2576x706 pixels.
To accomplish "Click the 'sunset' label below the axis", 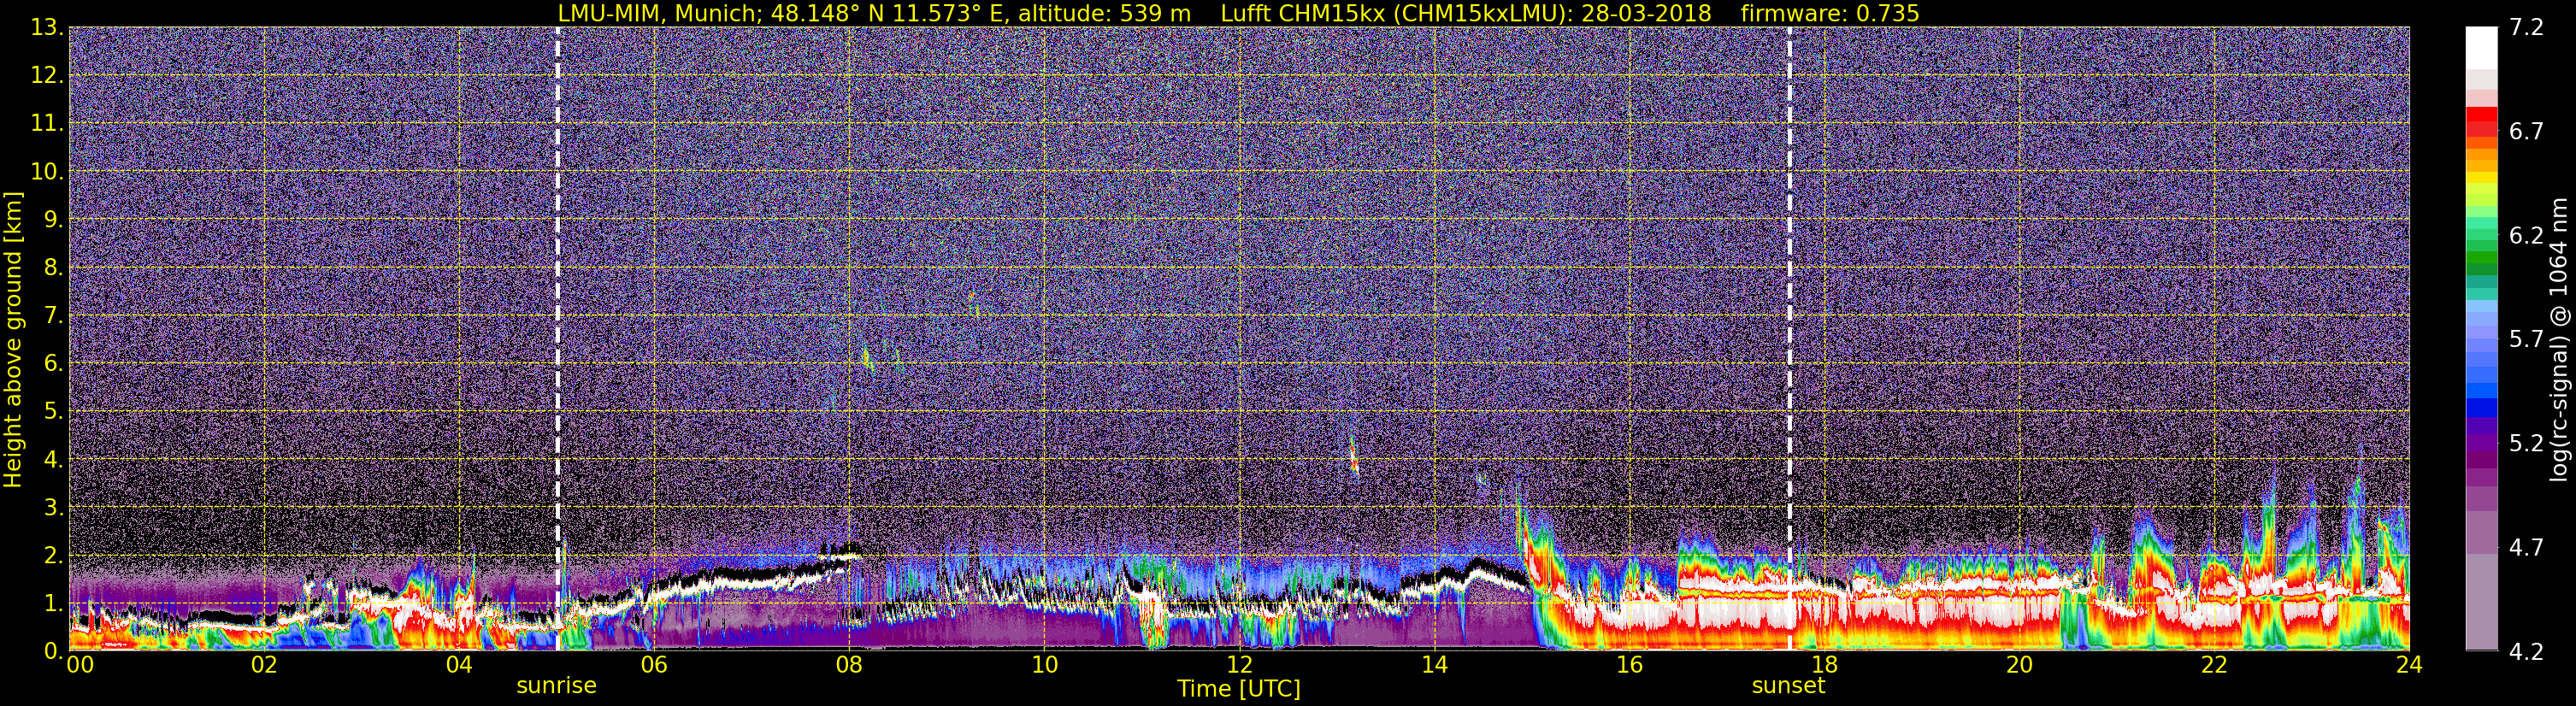I will 1788,686.
